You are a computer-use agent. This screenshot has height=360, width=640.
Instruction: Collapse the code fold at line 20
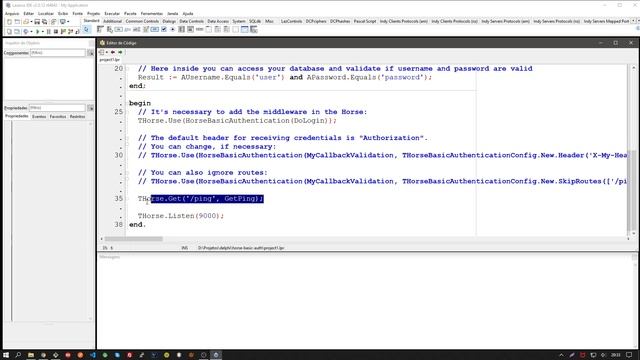pyautogui.click(x=127, y=69)
